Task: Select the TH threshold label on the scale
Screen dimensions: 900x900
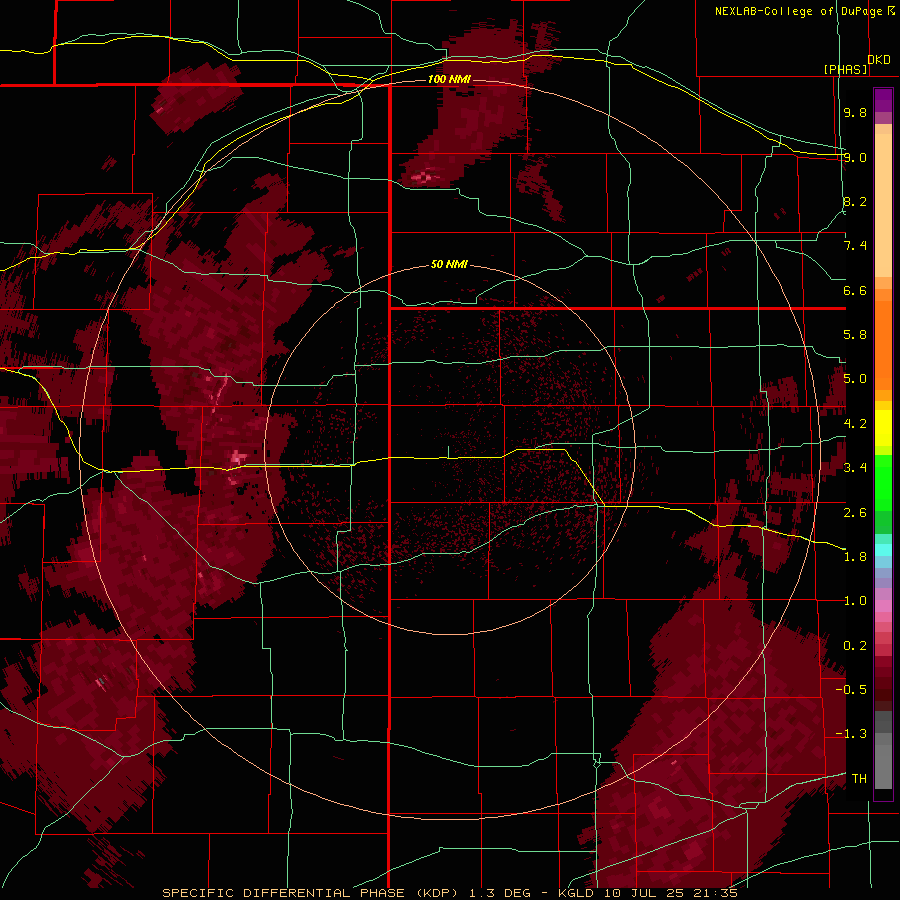Action: (859, 779)
